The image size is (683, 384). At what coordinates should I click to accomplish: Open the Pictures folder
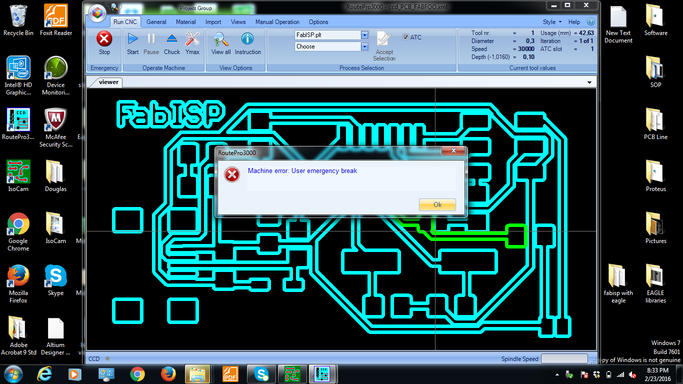click(656, 228)
